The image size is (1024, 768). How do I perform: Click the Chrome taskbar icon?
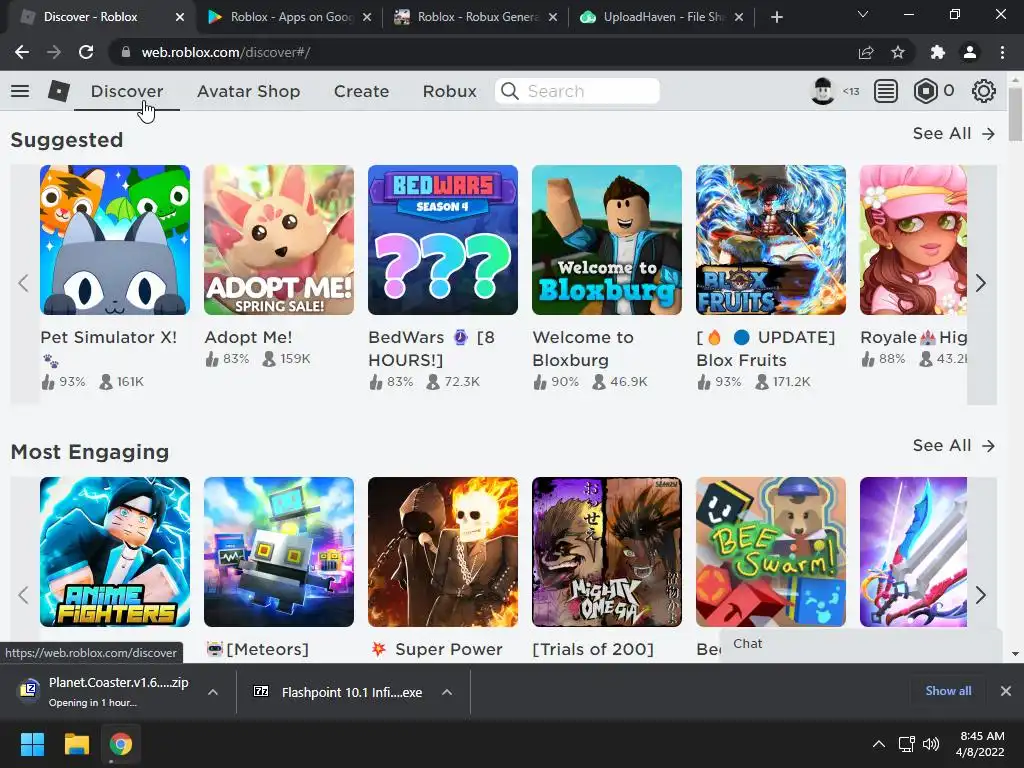(121, 744)
